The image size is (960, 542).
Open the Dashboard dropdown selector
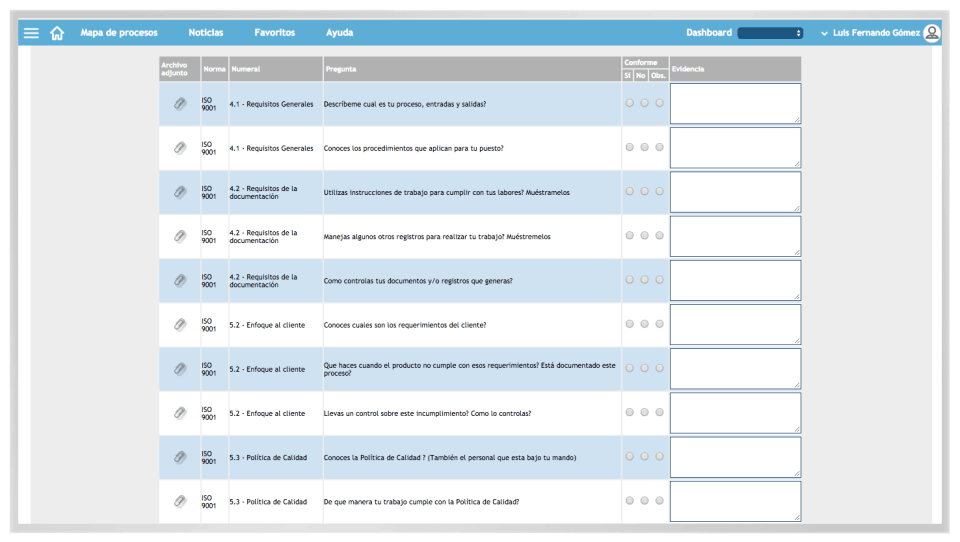[770, 33]
